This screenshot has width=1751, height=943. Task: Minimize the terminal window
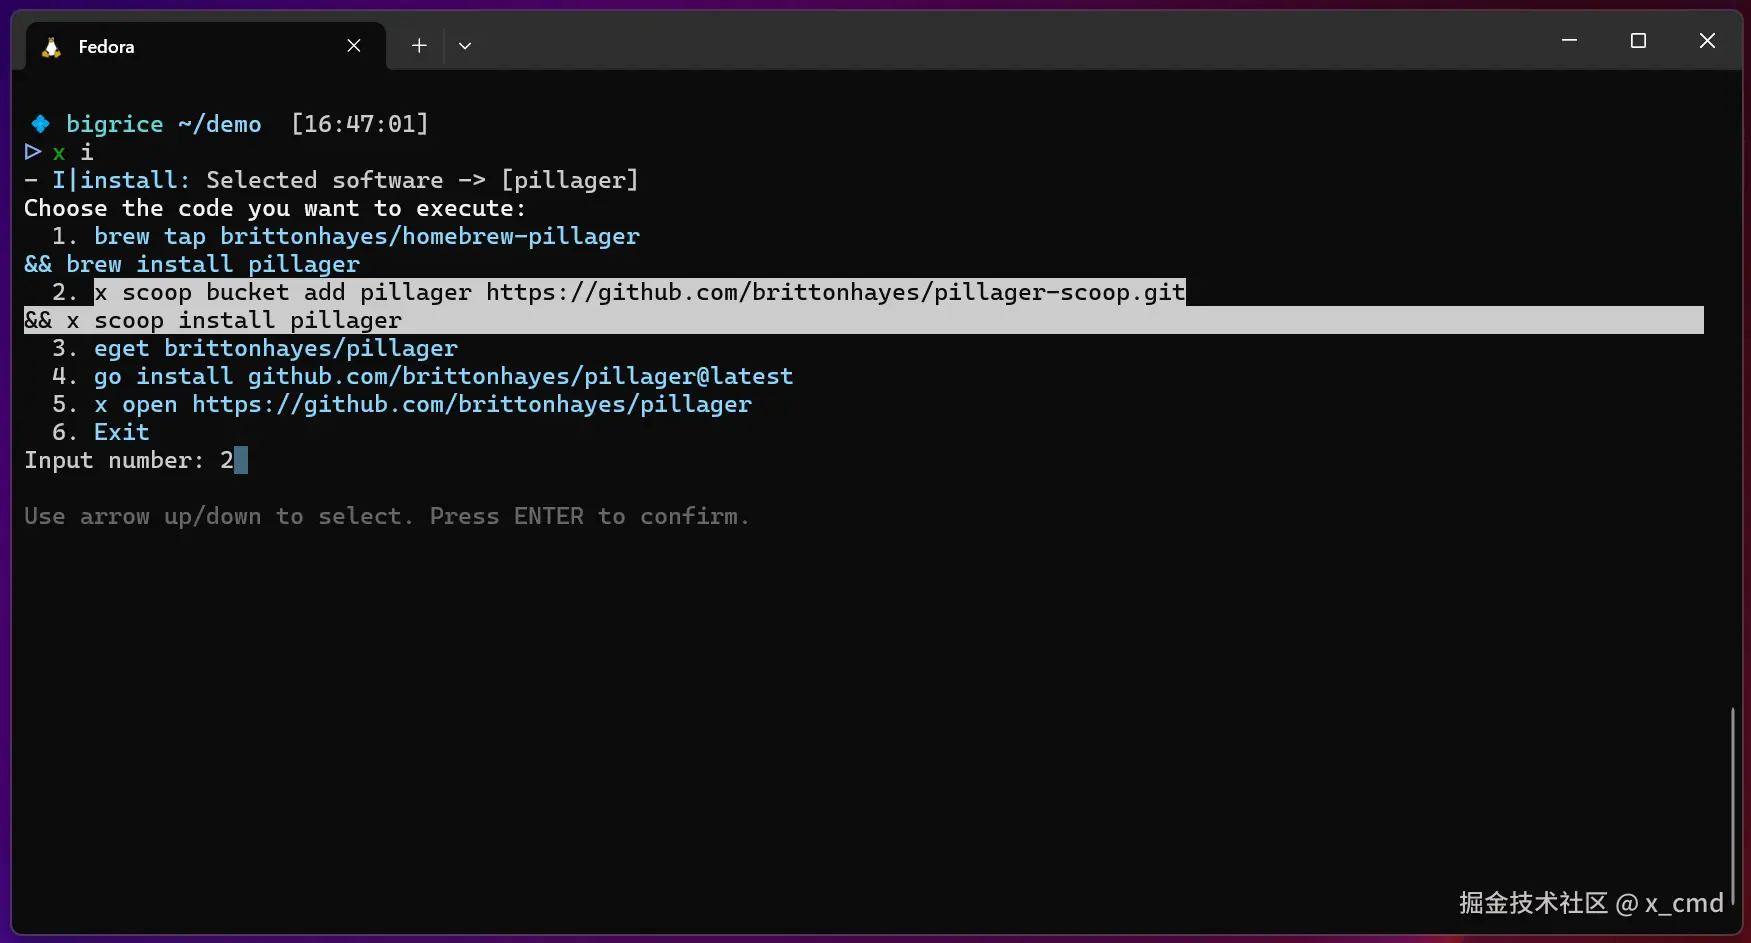[1569, 41]
